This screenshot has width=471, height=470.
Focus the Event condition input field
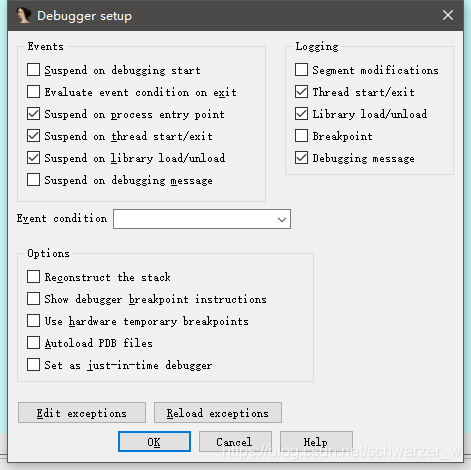[x=202, y=219]
